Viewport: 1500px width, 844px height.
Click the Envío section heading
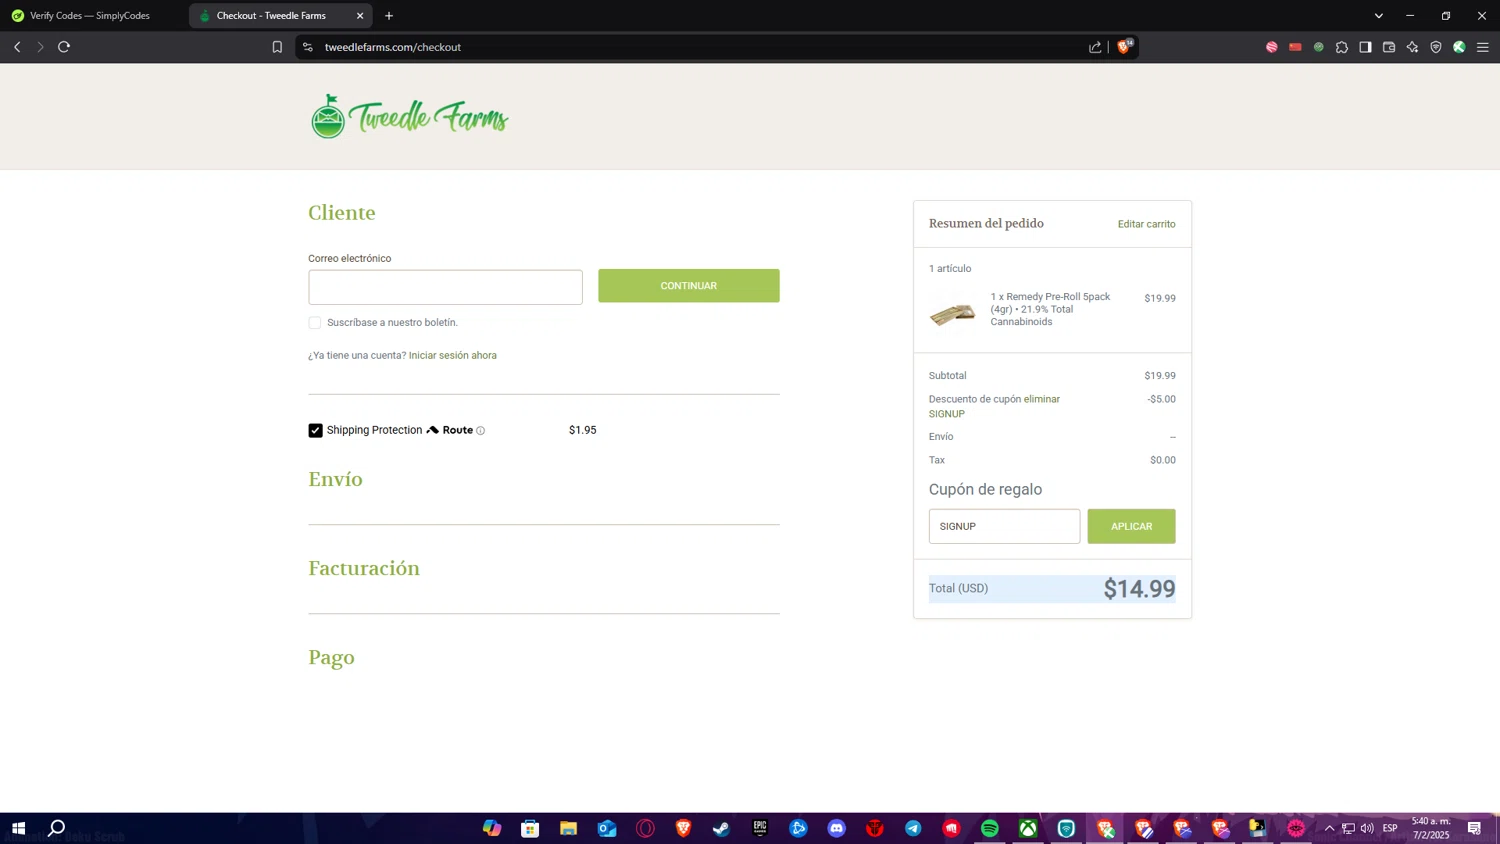pos(335,479)
